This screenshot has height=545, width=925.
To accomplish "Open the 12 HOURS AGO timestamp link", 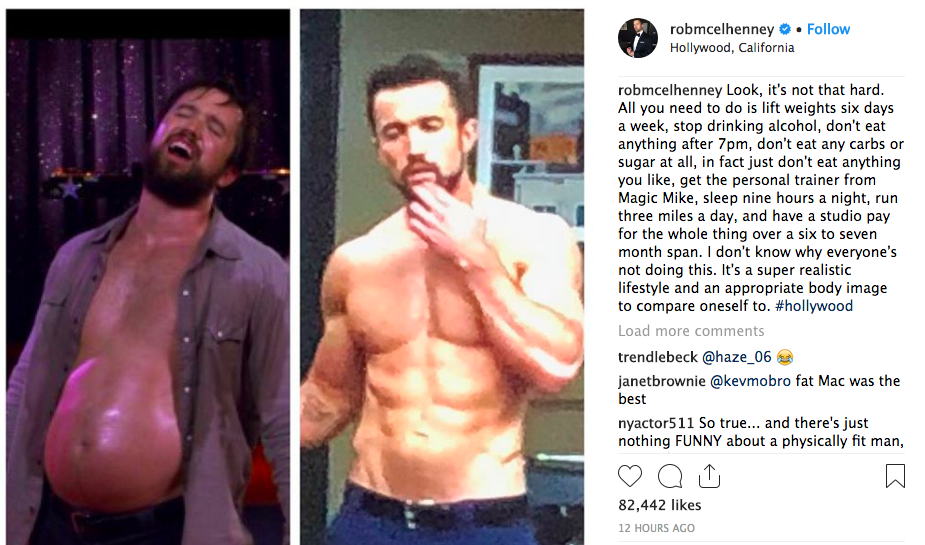I will pos(656,528).
